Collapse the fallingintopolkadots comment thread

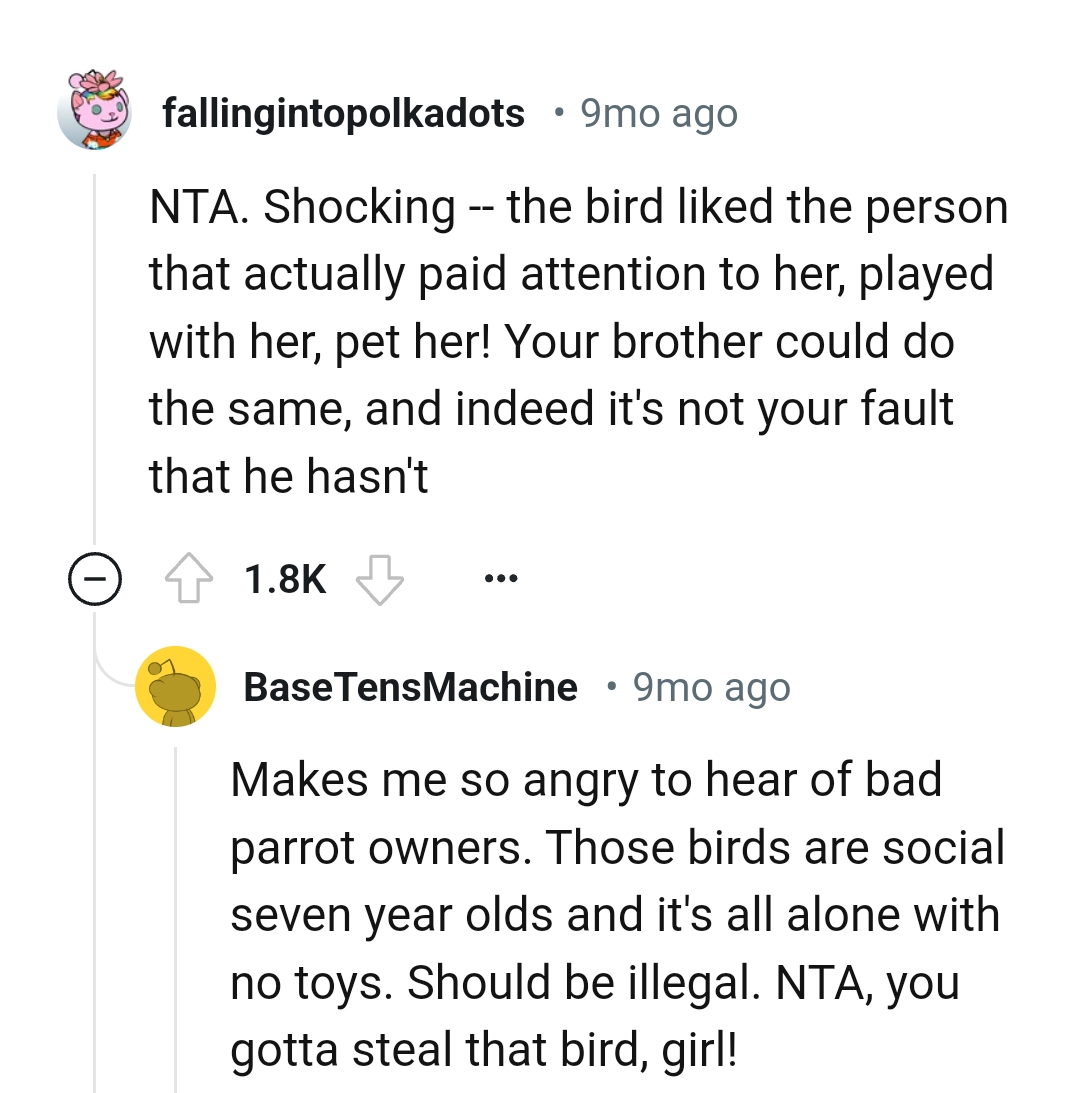(x=93, y=577)
